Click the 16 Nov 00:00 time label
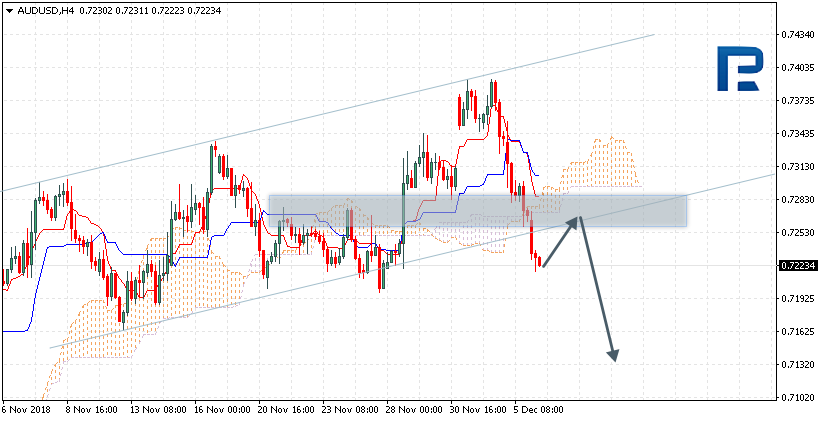819x421 pixels. coord(221,411)
